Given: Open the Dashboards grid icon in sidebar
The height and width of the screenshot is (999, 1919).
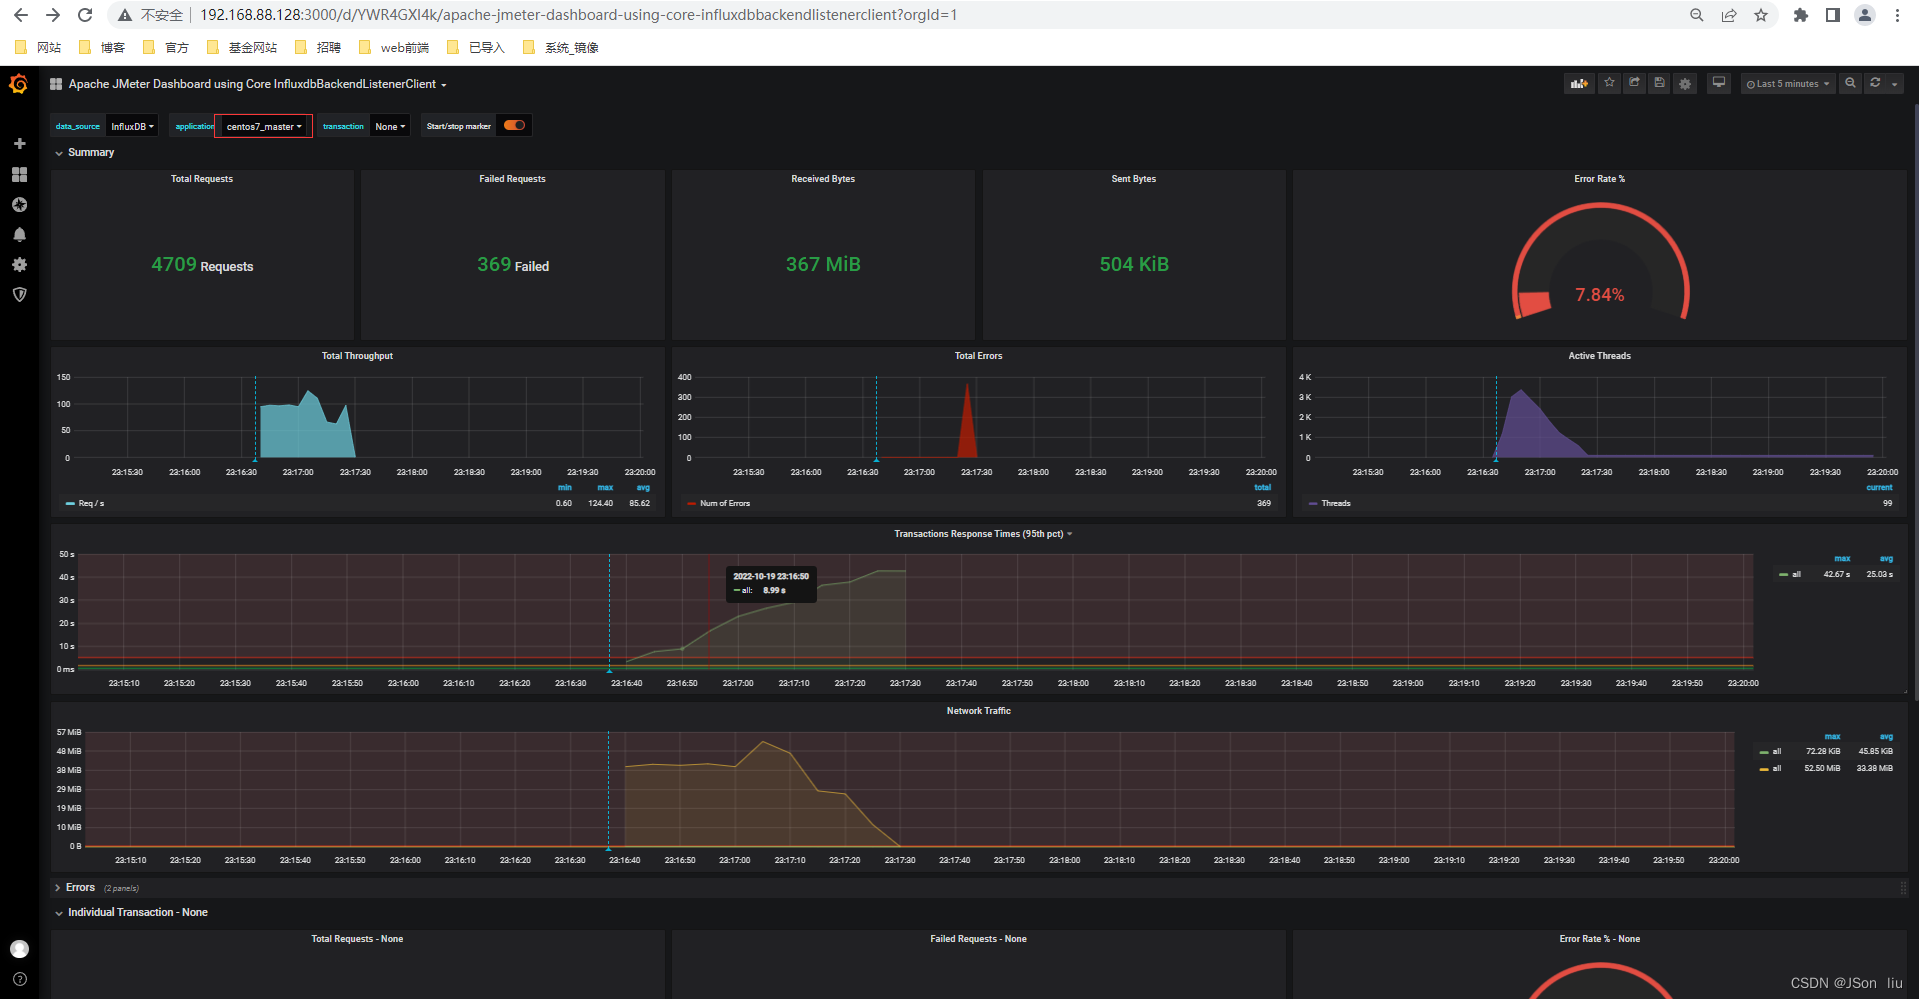Looking at the screenshot, I should pos(19,174).
